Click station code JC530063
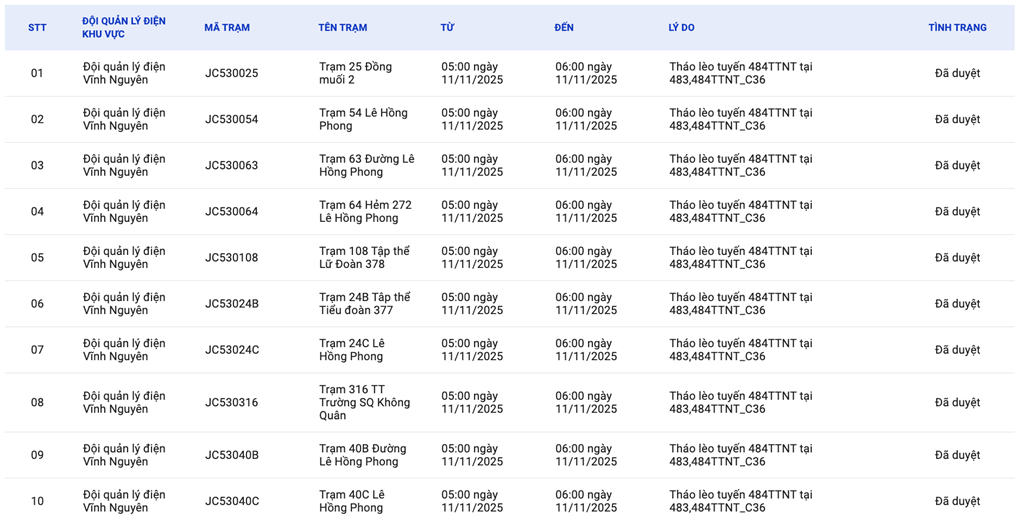Screen dimensions: 1024x524 coord(231,165)
